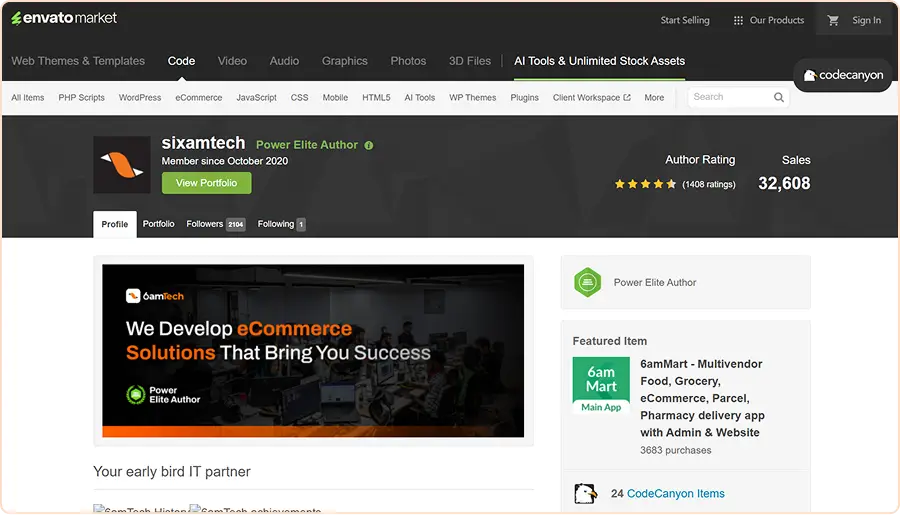Click the search magnifier icon
Image resolution: width=900 pixels, height=515 pixels.
click(x=778, y=97)
